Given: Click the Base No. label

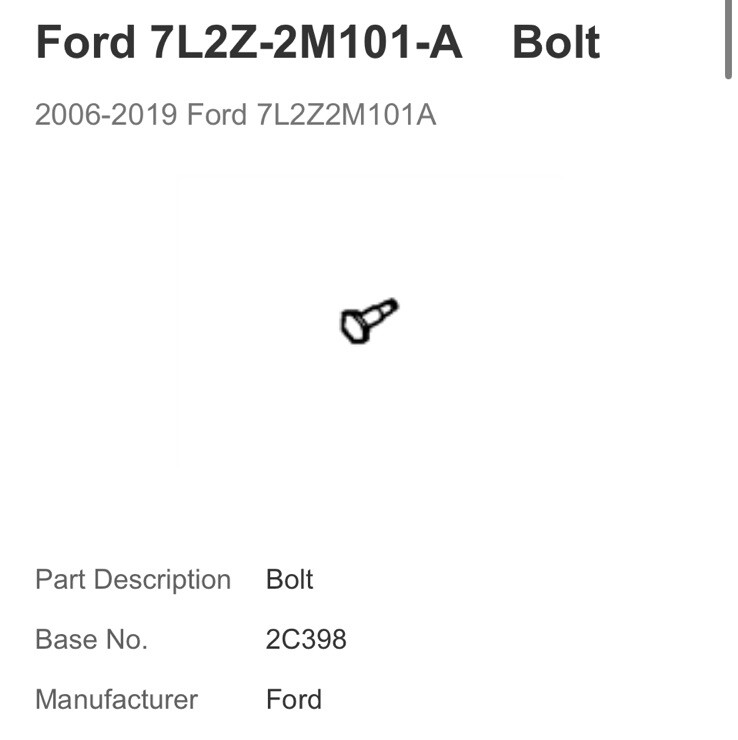Looking at the screenshot, I should click(91, 640).
